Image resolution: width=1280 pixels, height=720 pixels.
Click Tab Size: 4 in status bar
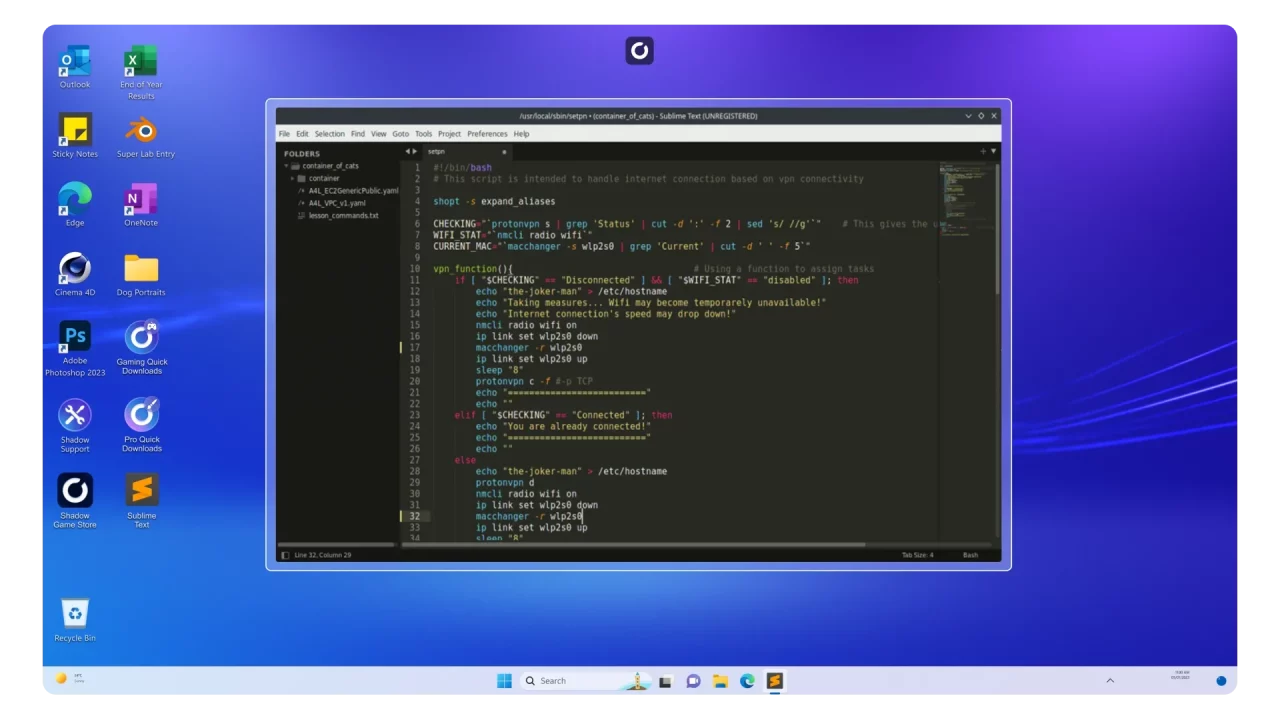pos(917,555)
